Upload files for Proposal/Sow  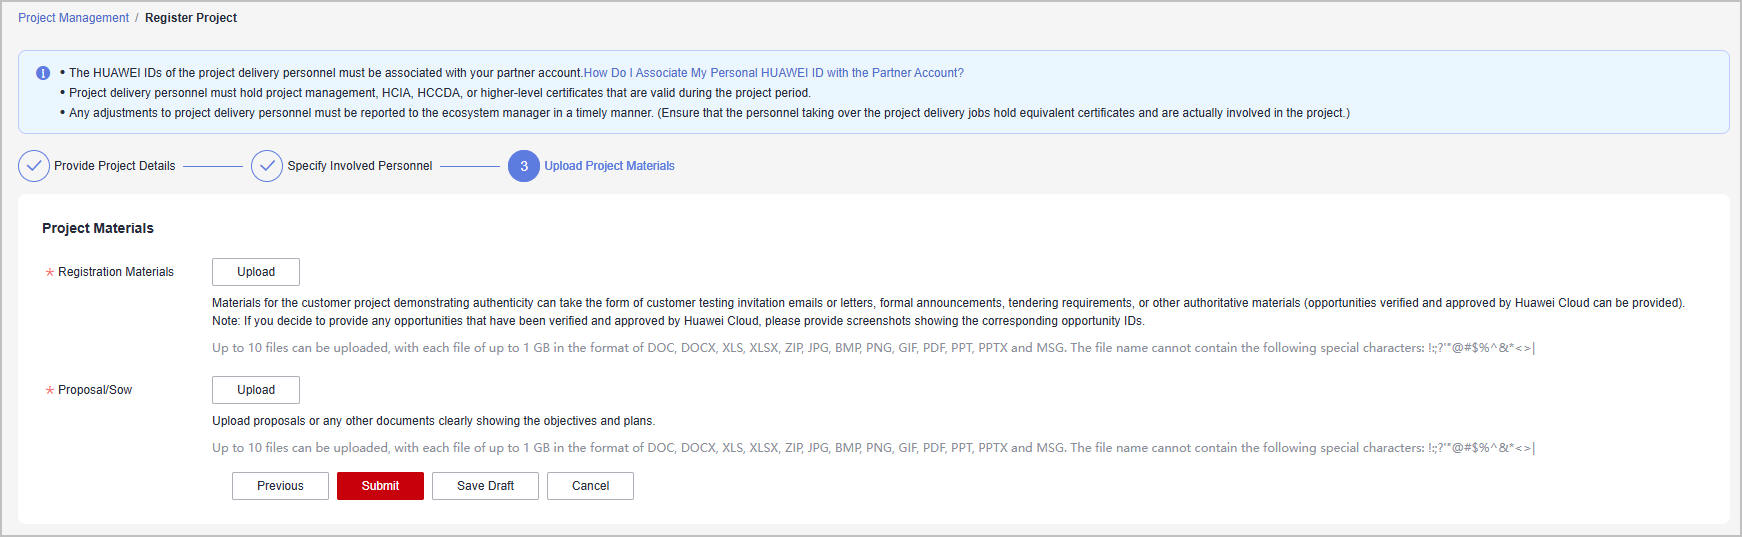click(x=256, y=390)
